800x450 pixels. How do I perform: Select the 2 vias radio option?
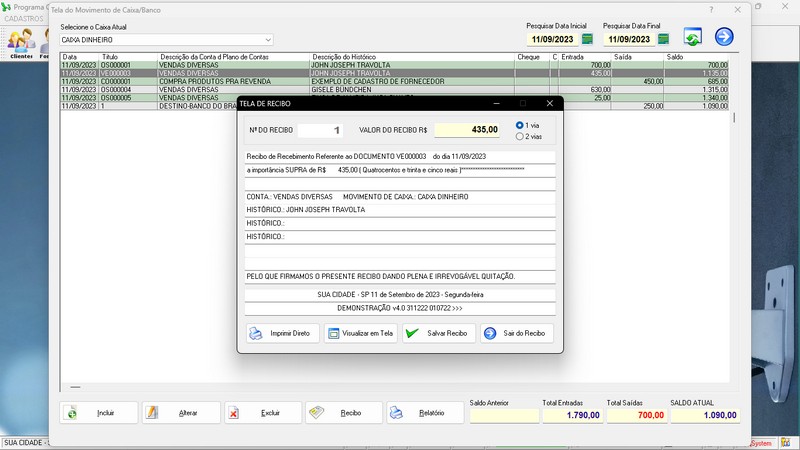519,136
